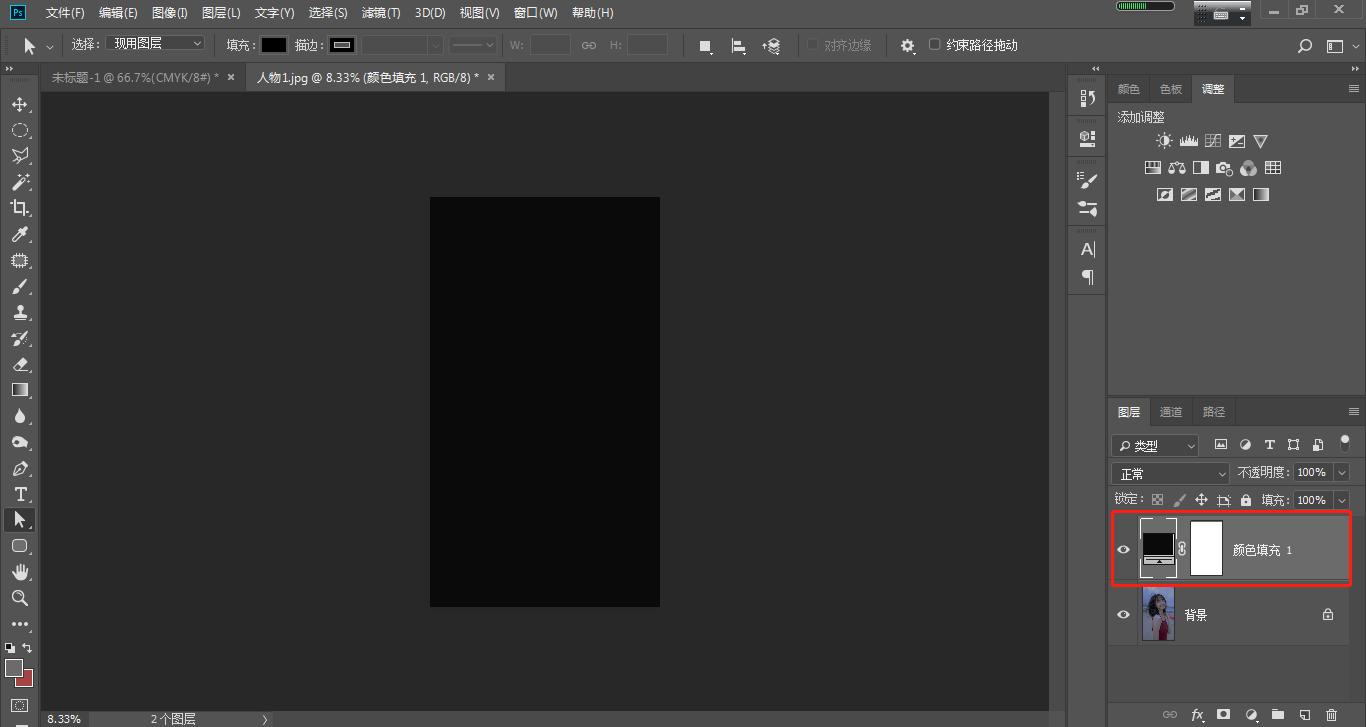Image resolution: width=1366 pixels, height=727 pixels.
Task: Select the Zoom tool
Action: pyautogui.click(x=19, y=598)
